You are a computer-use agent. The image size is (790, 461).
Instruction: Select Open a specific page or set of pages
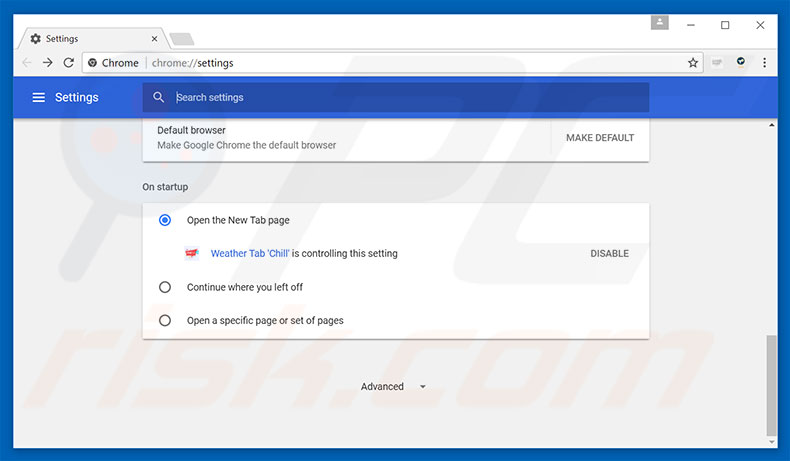point(165,320)
